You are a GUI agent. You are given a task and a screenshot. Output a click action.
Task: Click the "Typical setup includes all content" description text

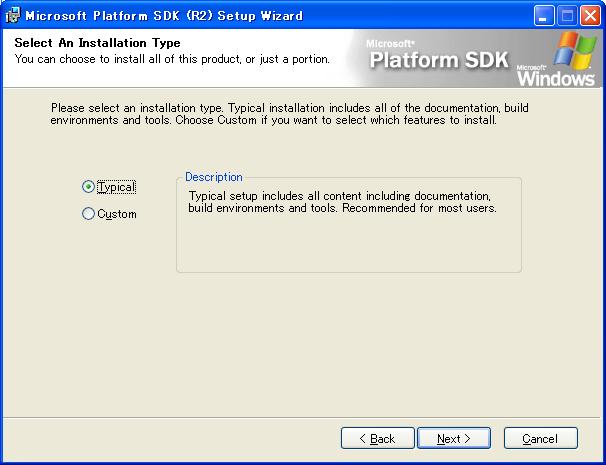[x=342, y=202]
